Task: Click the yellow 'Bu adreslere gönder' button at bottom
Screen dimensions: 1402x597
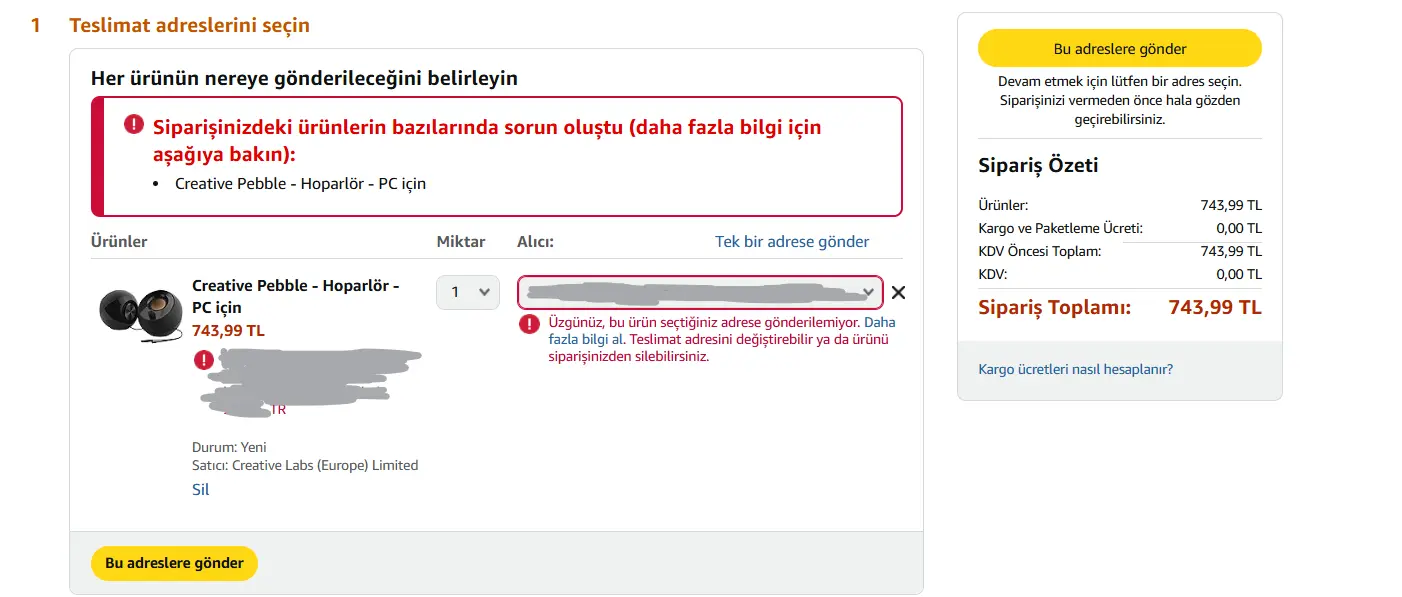Action: (x=174, y=563)
